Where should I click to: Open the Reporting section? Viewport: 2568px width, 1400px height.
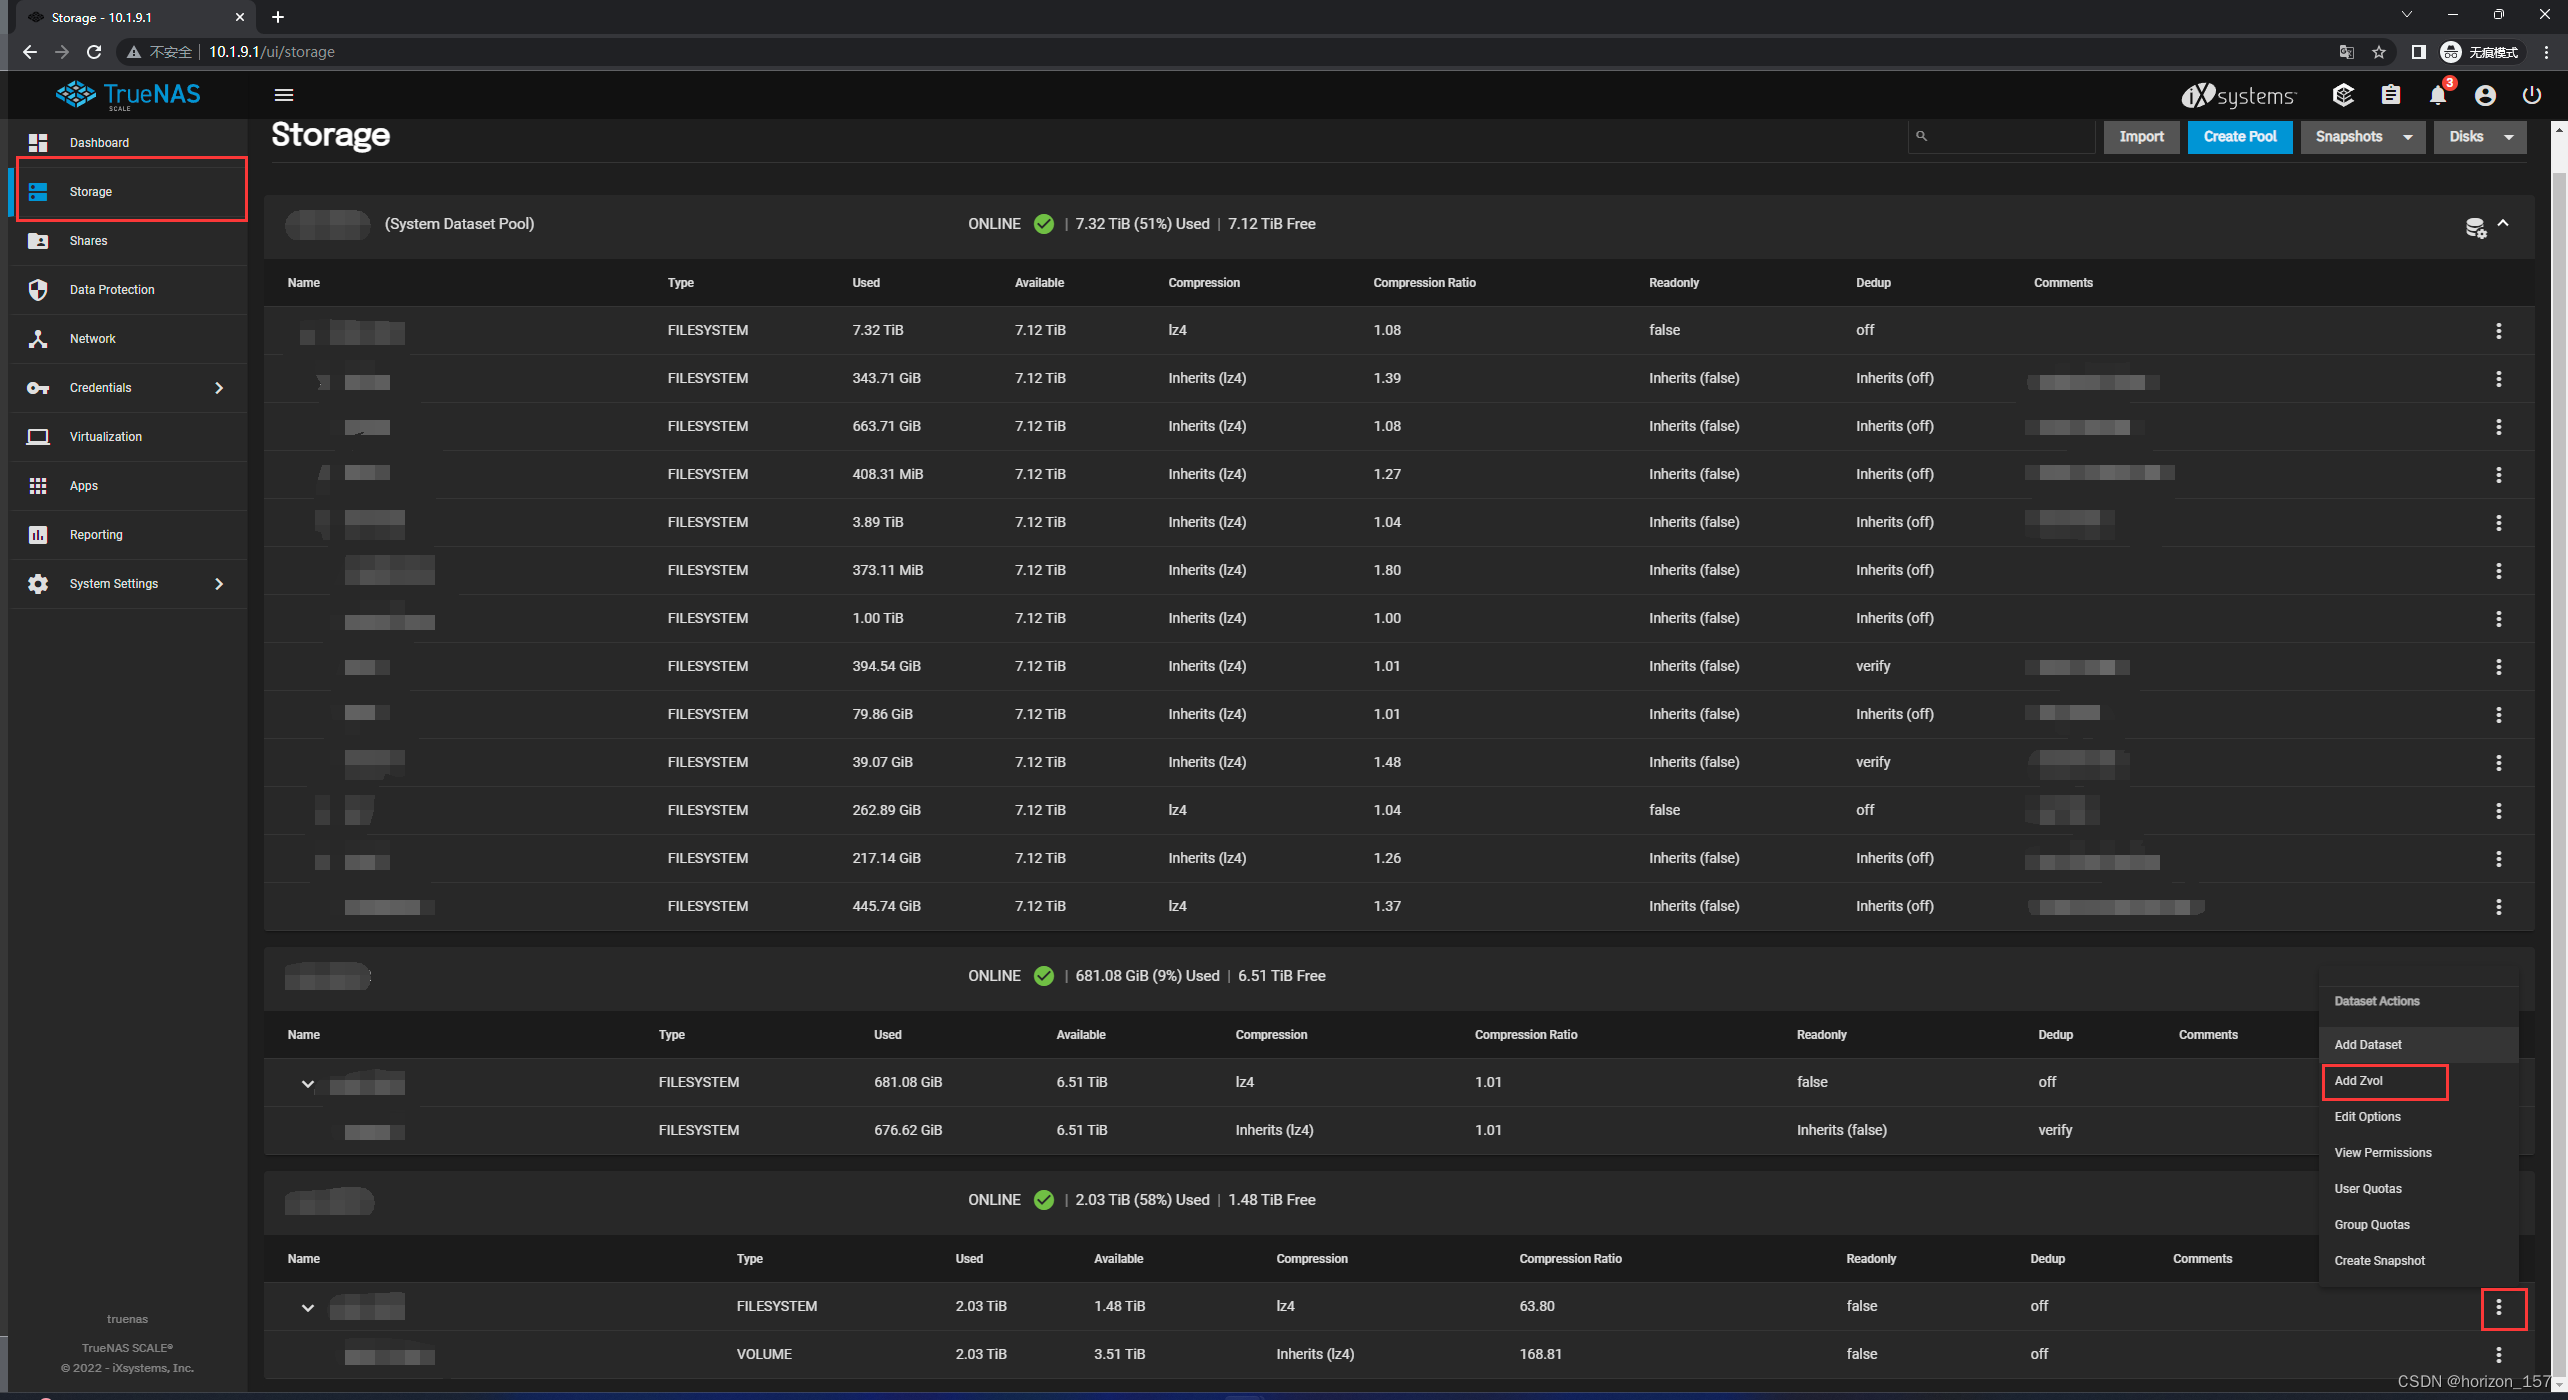pos(95,534)
